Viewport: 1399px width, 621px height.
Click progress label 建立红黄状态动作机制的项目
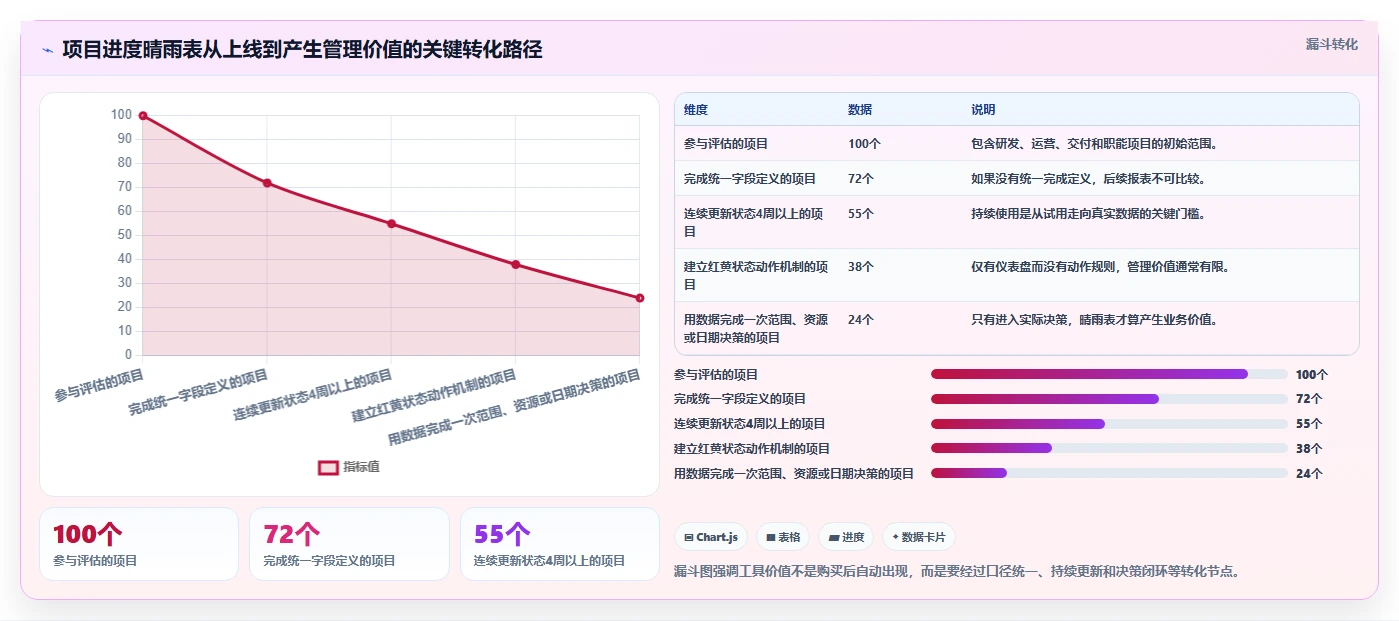click(x=752, y=449)
